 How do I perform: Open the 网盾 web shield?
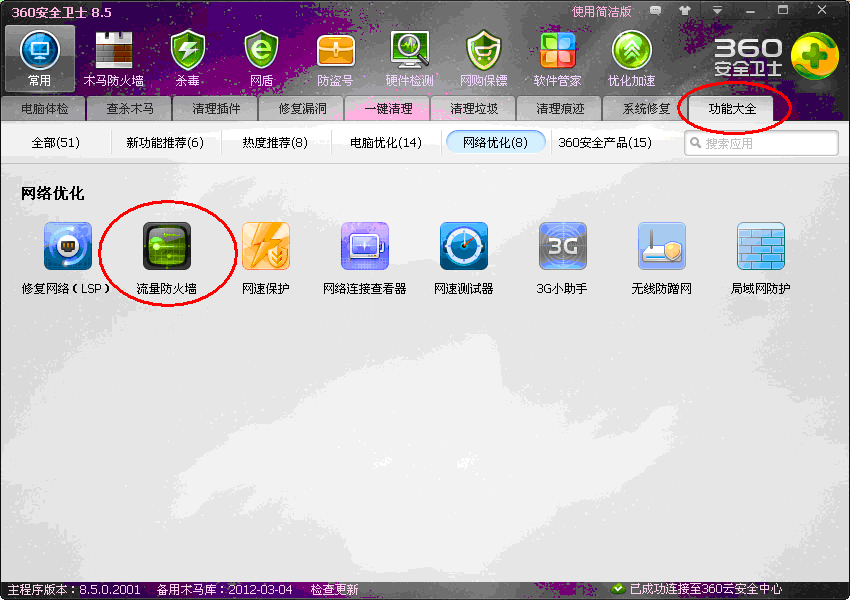point(261,59)
